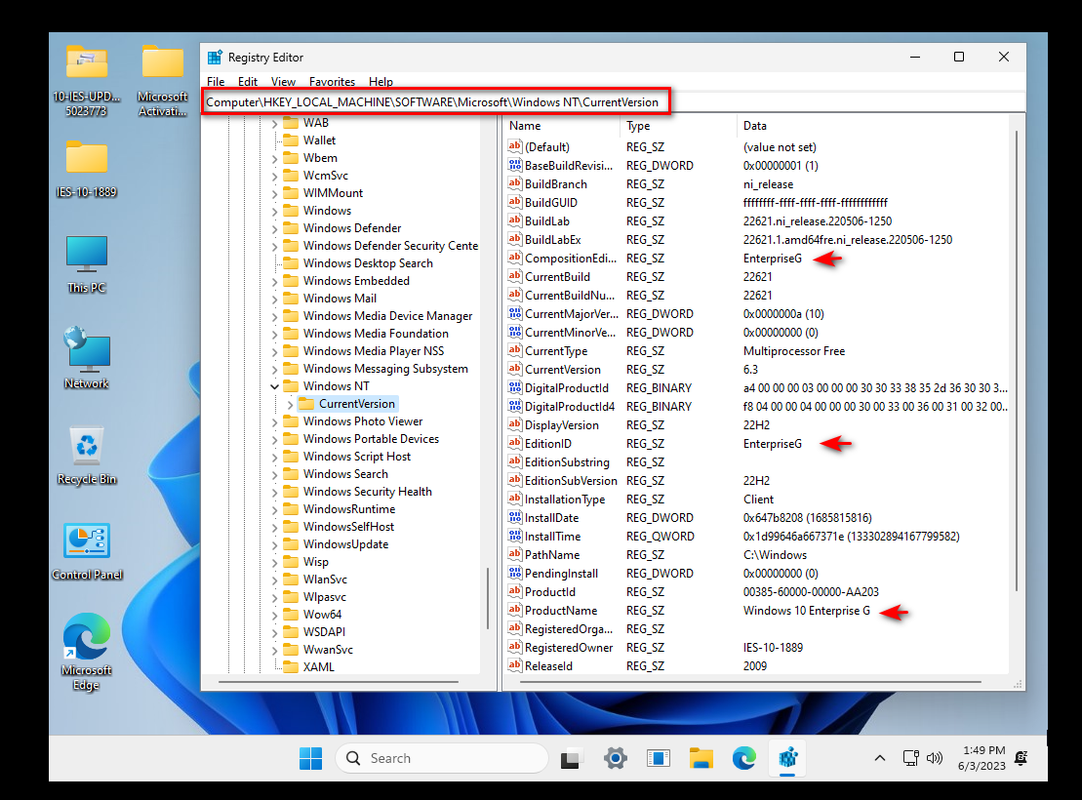Expand the Windows Defender key
The width and height of the screenshot is (1082, 800).
[275, 228]
